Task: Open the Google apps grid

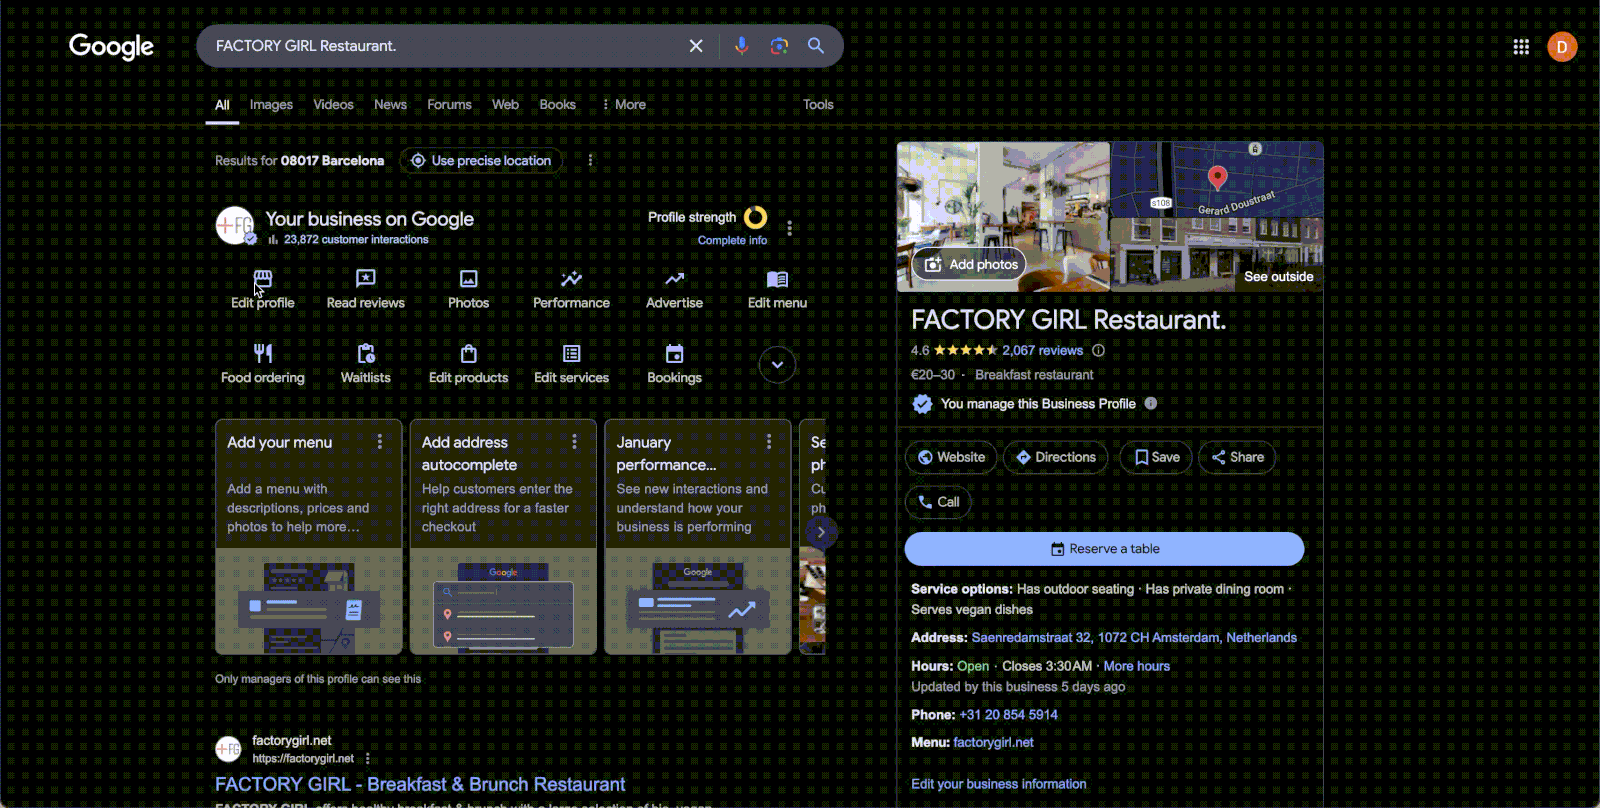Action: (x=1521, y=47)
